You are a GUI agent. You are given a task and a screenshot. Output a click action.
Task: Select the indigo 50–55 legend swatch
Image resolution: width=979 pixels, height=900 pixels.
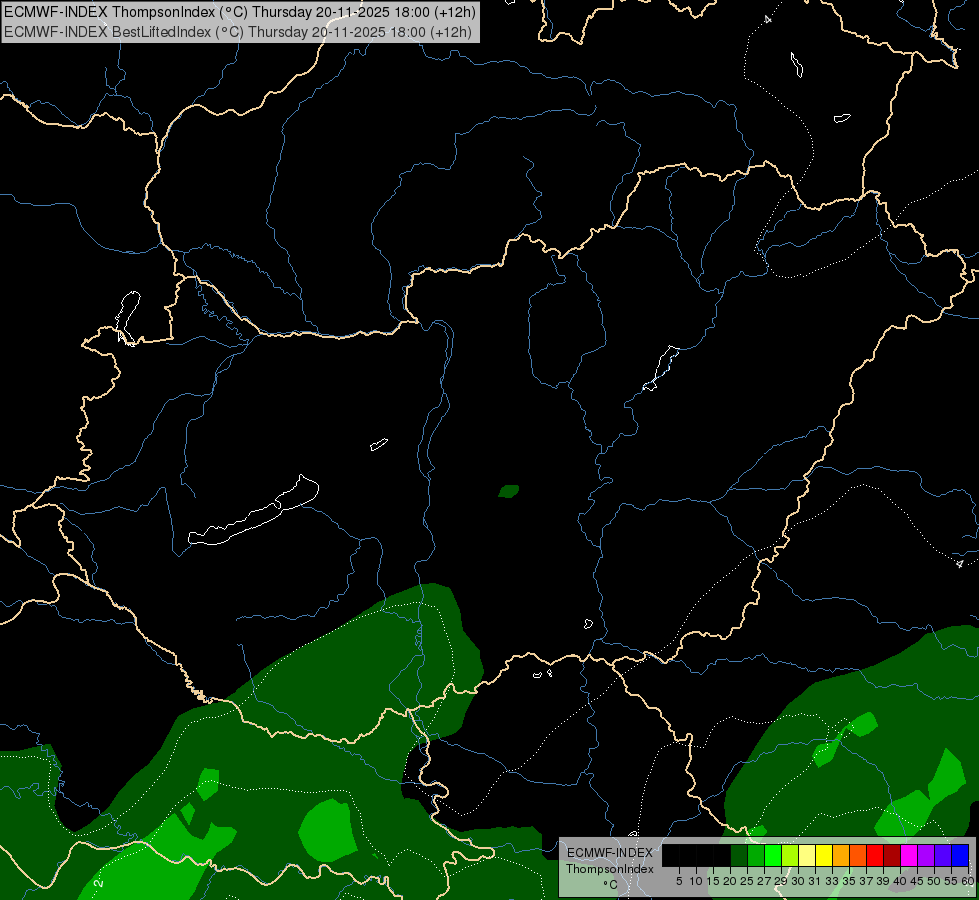click(943, 855)
